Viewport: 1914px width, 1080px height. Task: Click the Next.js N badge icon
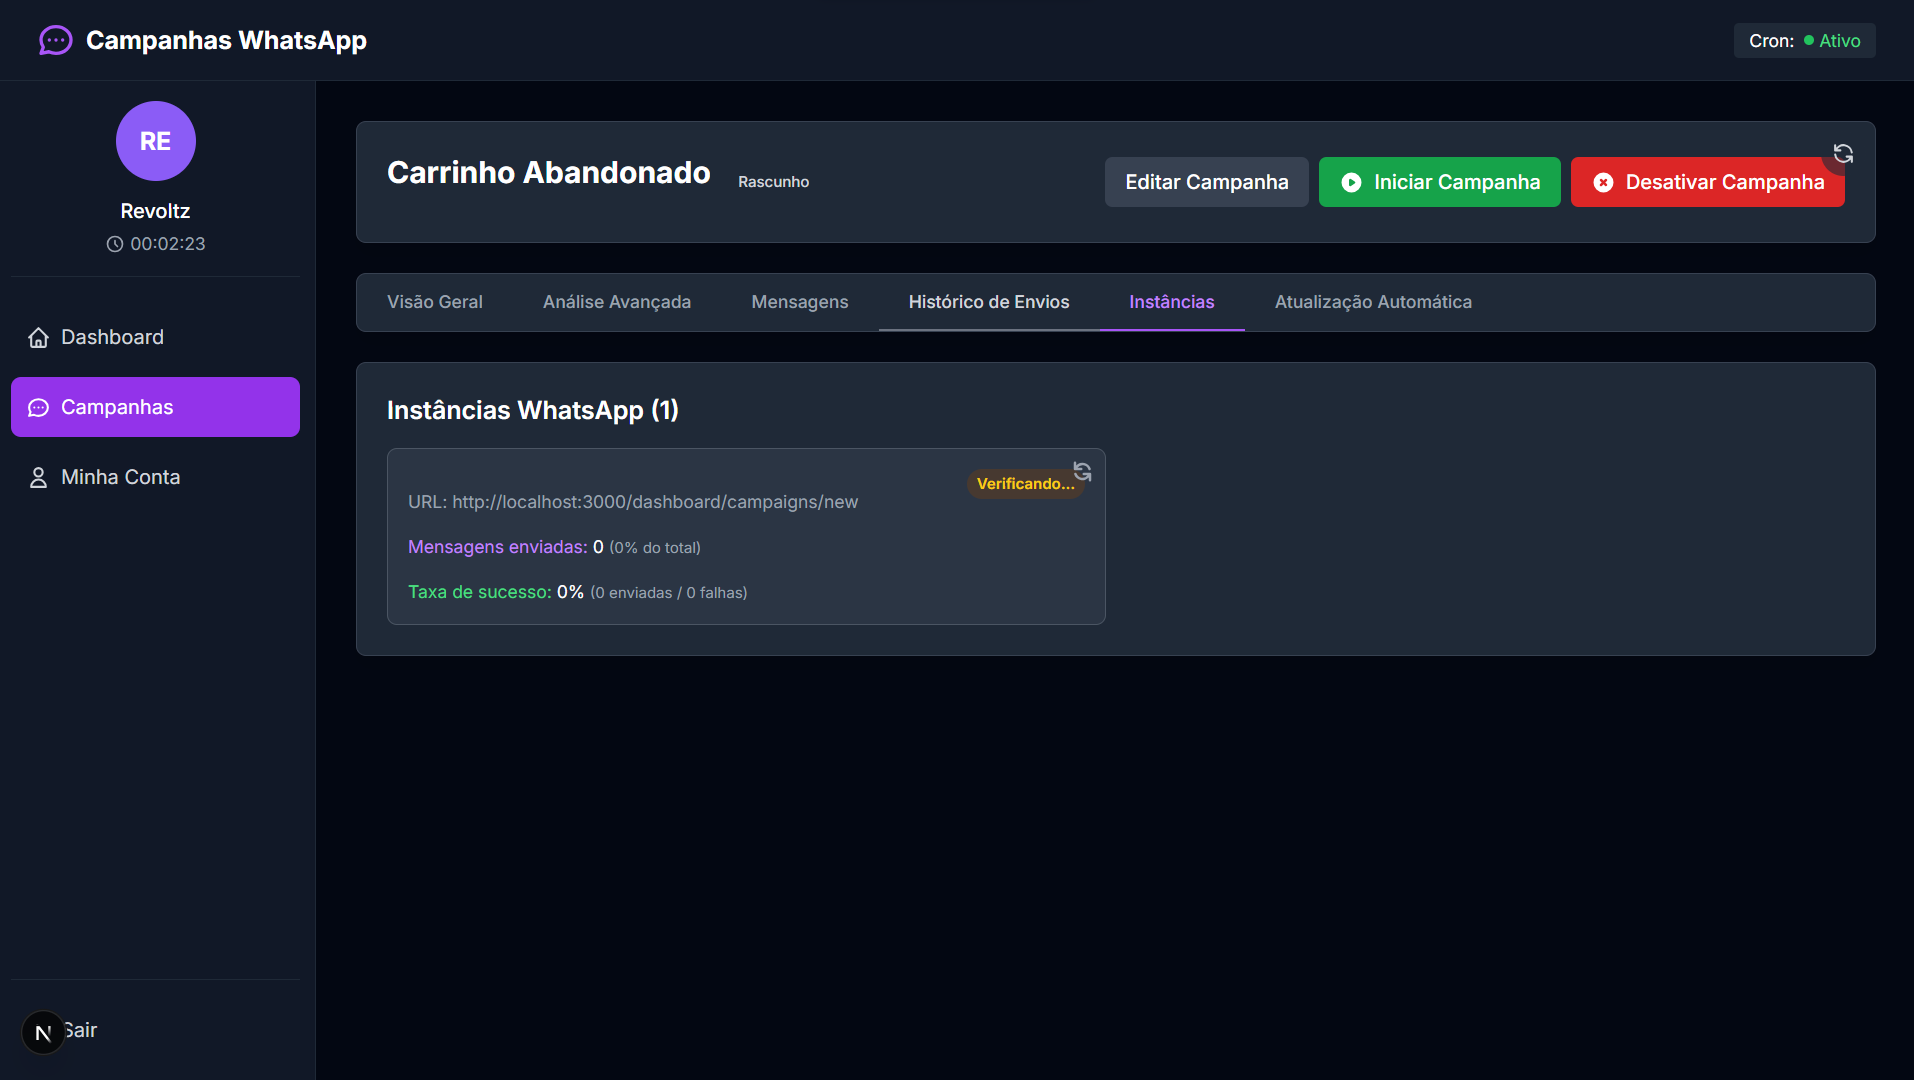(43, 1033)
